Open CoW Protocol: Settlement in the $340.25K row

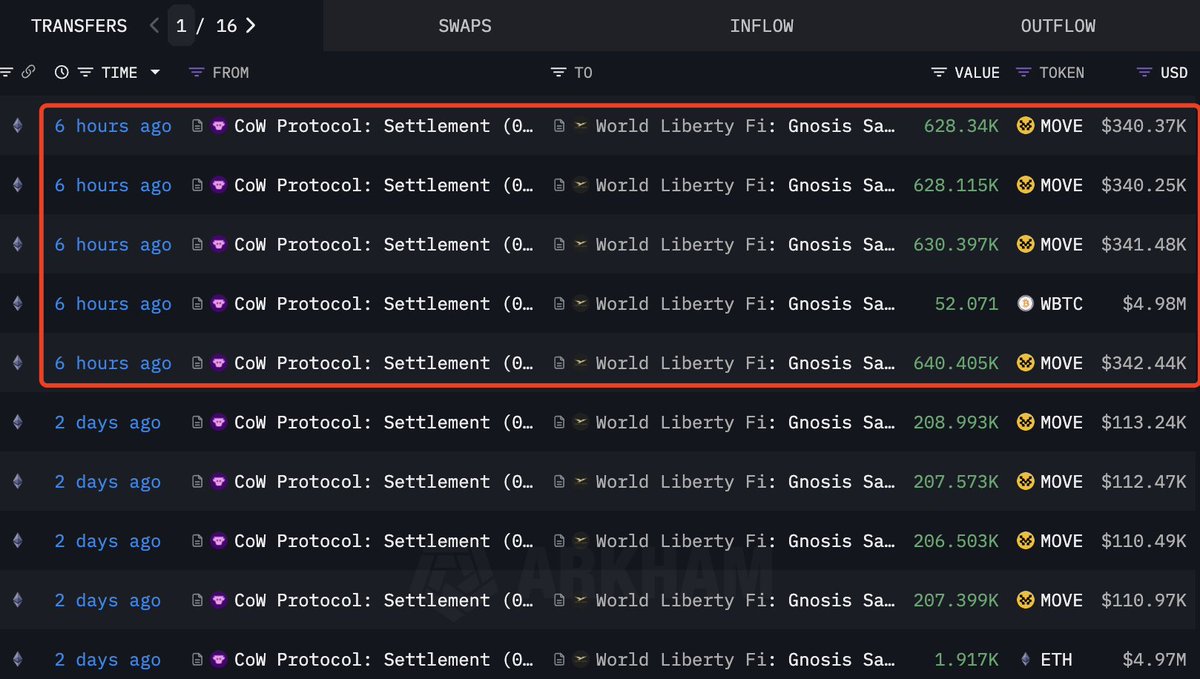(x=384, y=186)
